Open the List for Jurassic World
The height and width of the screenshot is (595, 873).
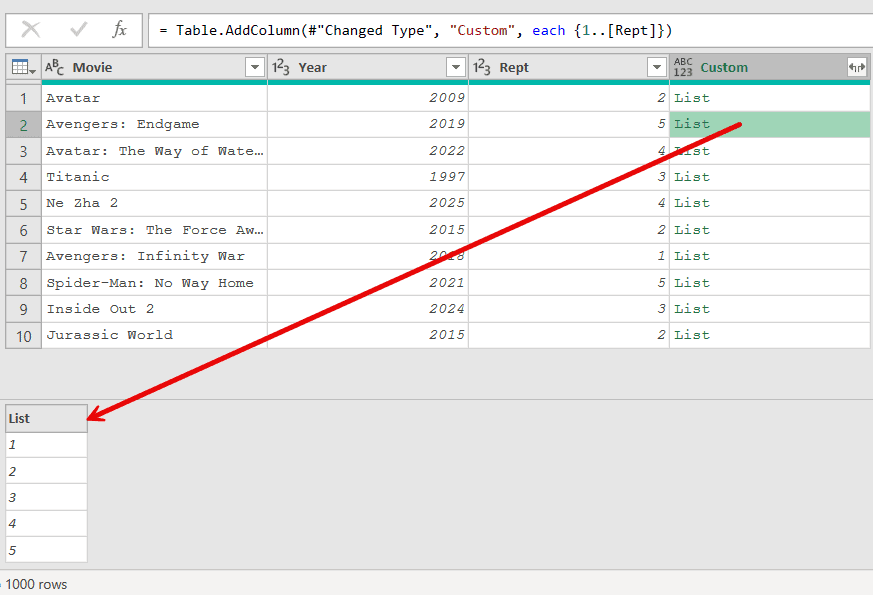(690, 334)
